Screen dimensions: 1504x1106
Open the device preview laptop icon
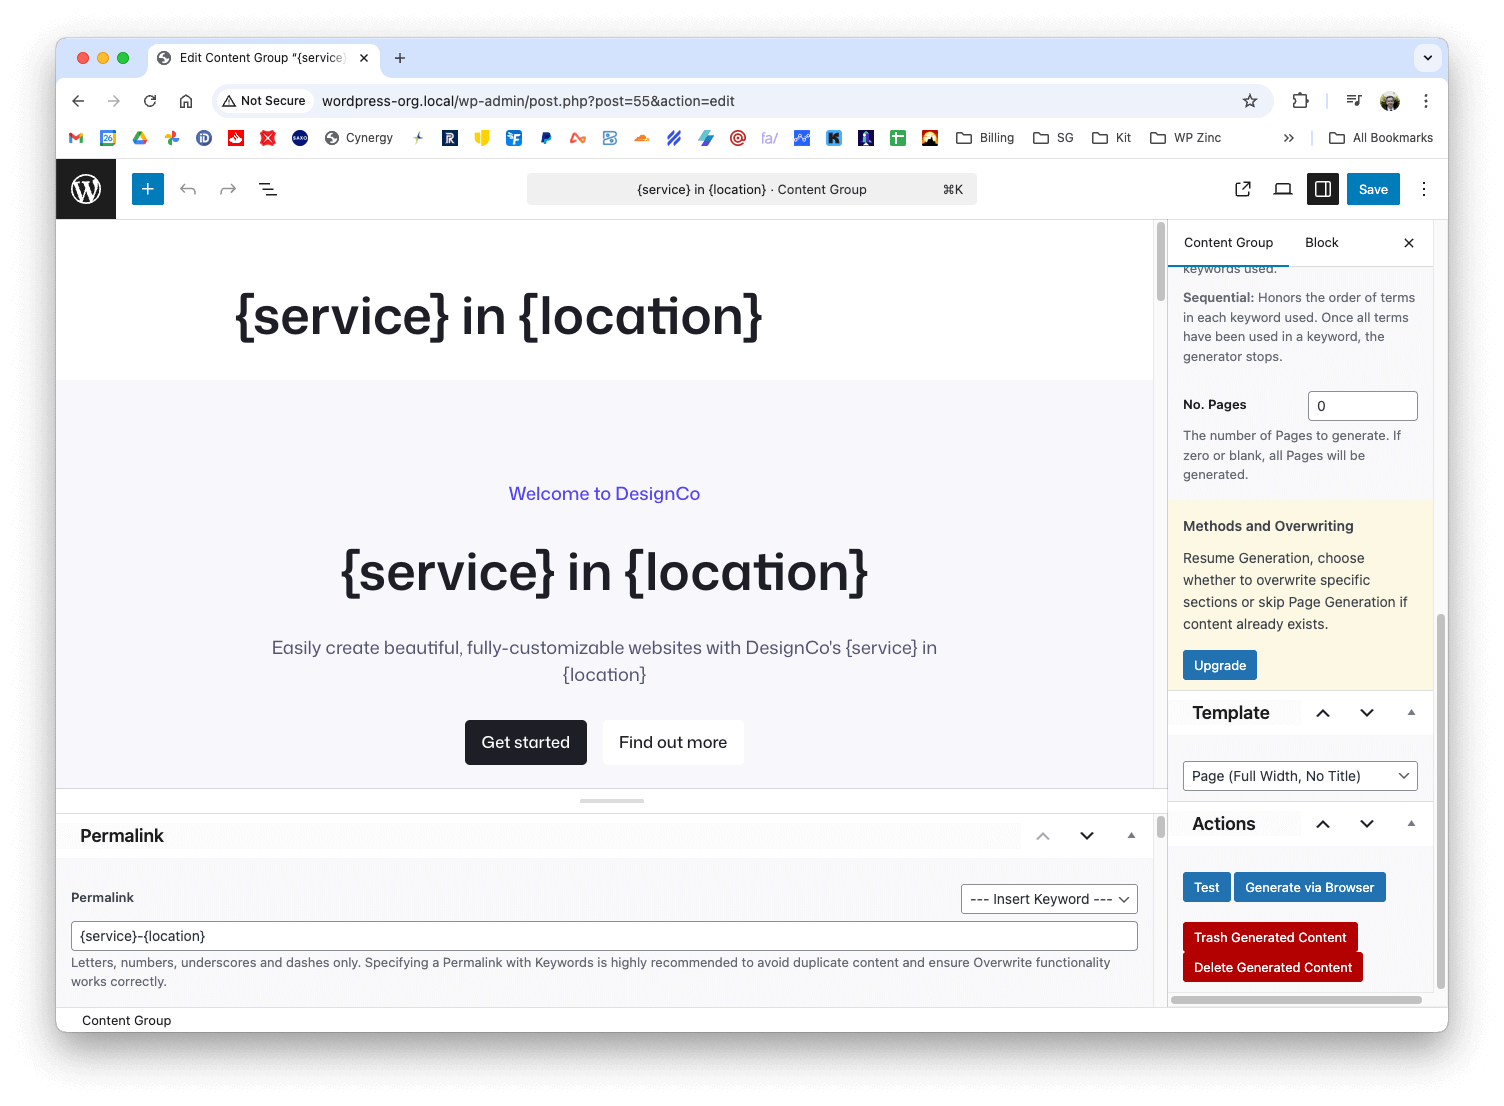point(1283,189)
